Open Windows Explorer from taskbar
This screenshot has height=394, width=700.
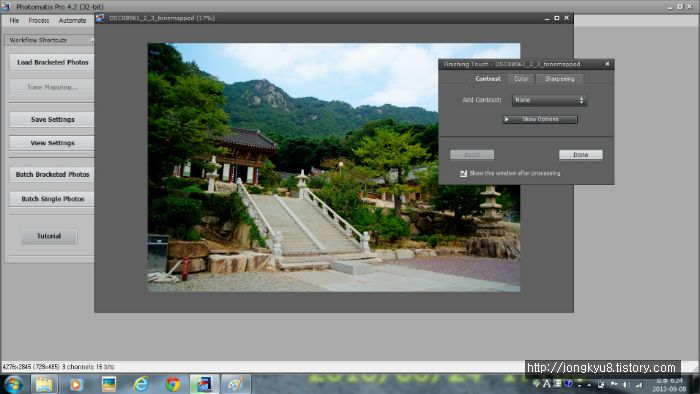44,384
